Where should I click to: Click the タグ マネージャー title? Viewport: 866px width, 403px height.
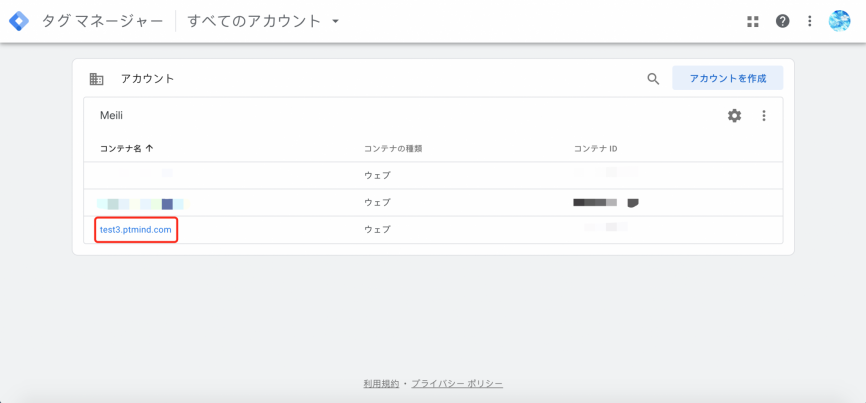pos(103,22)
